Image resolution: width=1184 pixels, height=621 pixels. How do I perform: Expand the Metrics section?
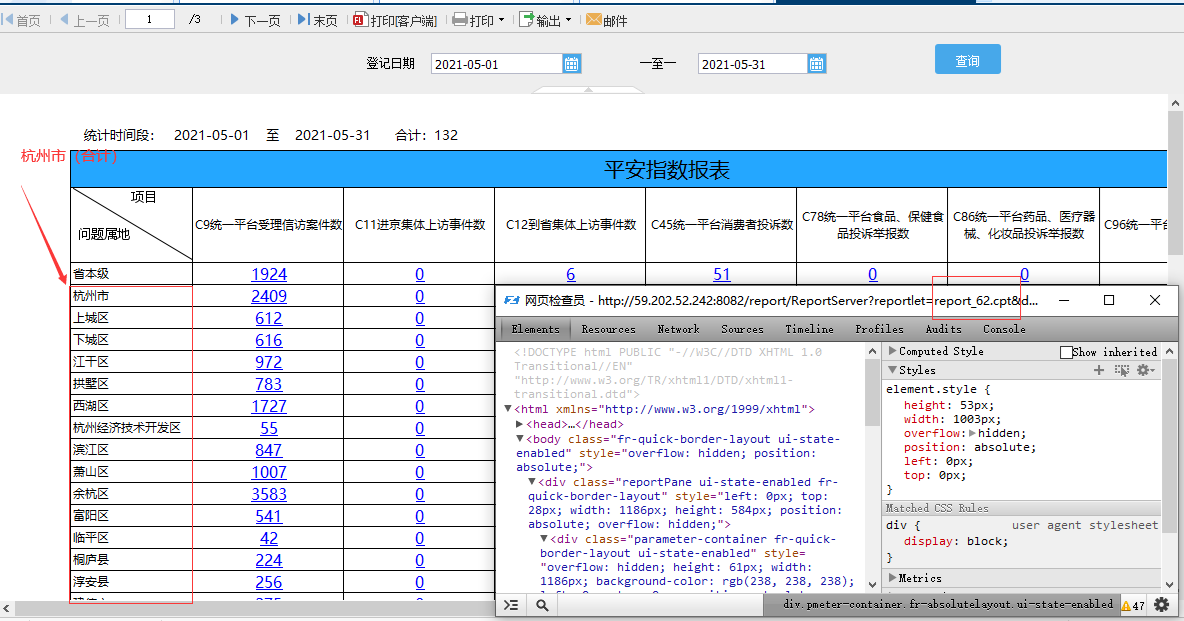coord(893,578)
